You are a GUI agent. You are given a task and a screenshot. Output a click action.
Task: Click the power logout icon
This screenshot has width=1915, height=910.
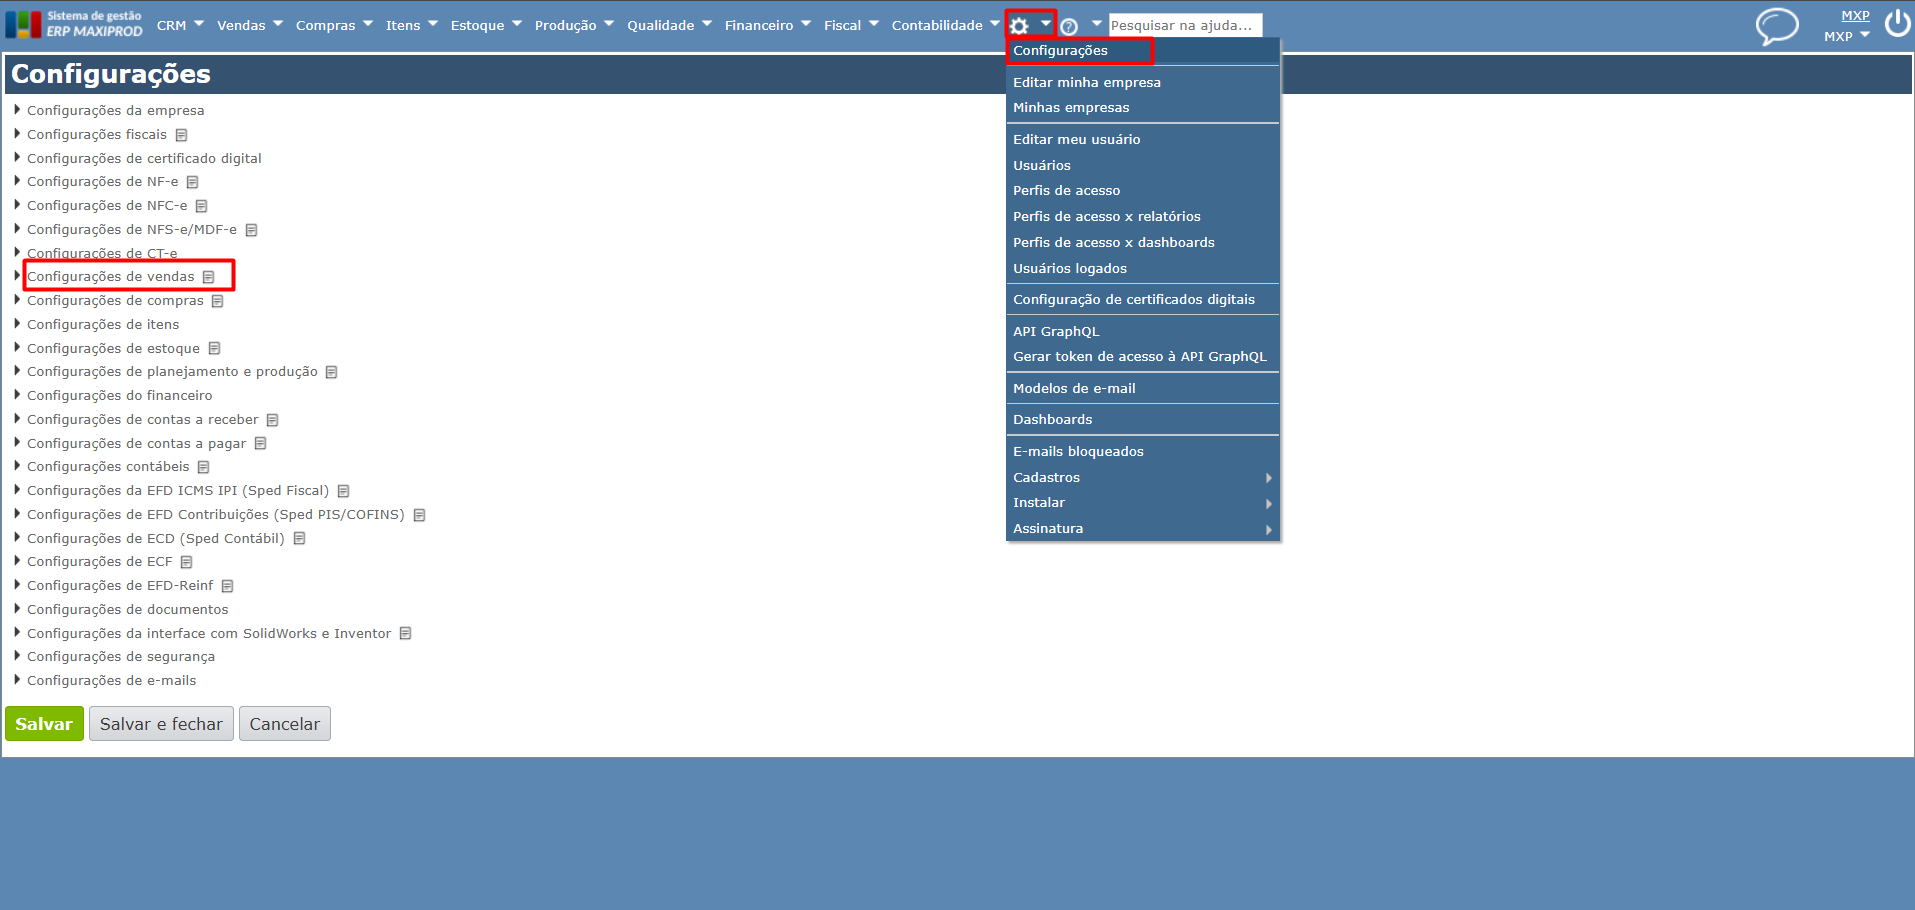pos(1897,23)
